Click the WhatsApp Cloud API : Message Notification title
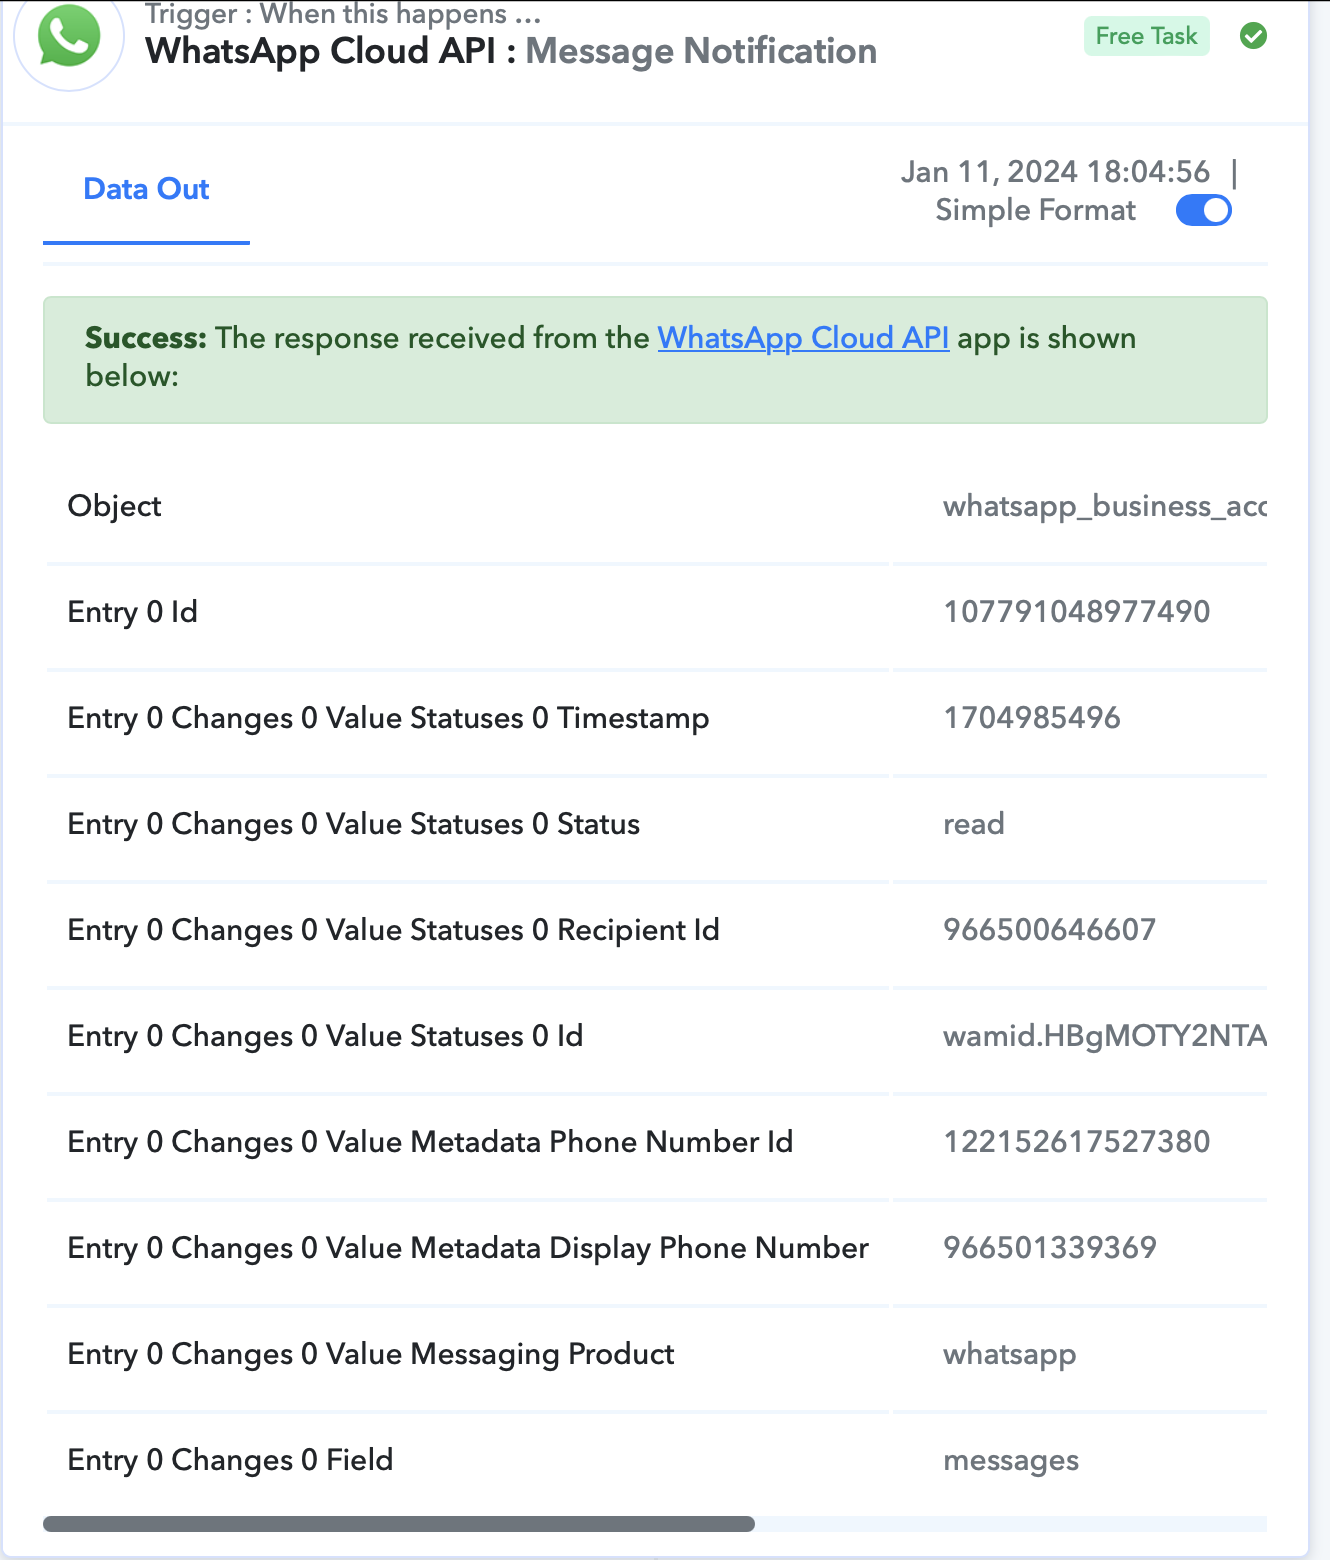The image size is (1330, 1560). point(511,51)
